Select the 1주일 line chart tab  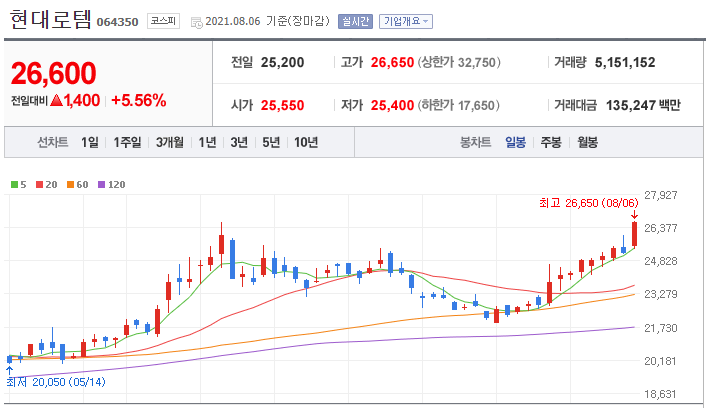click(127, 142)
